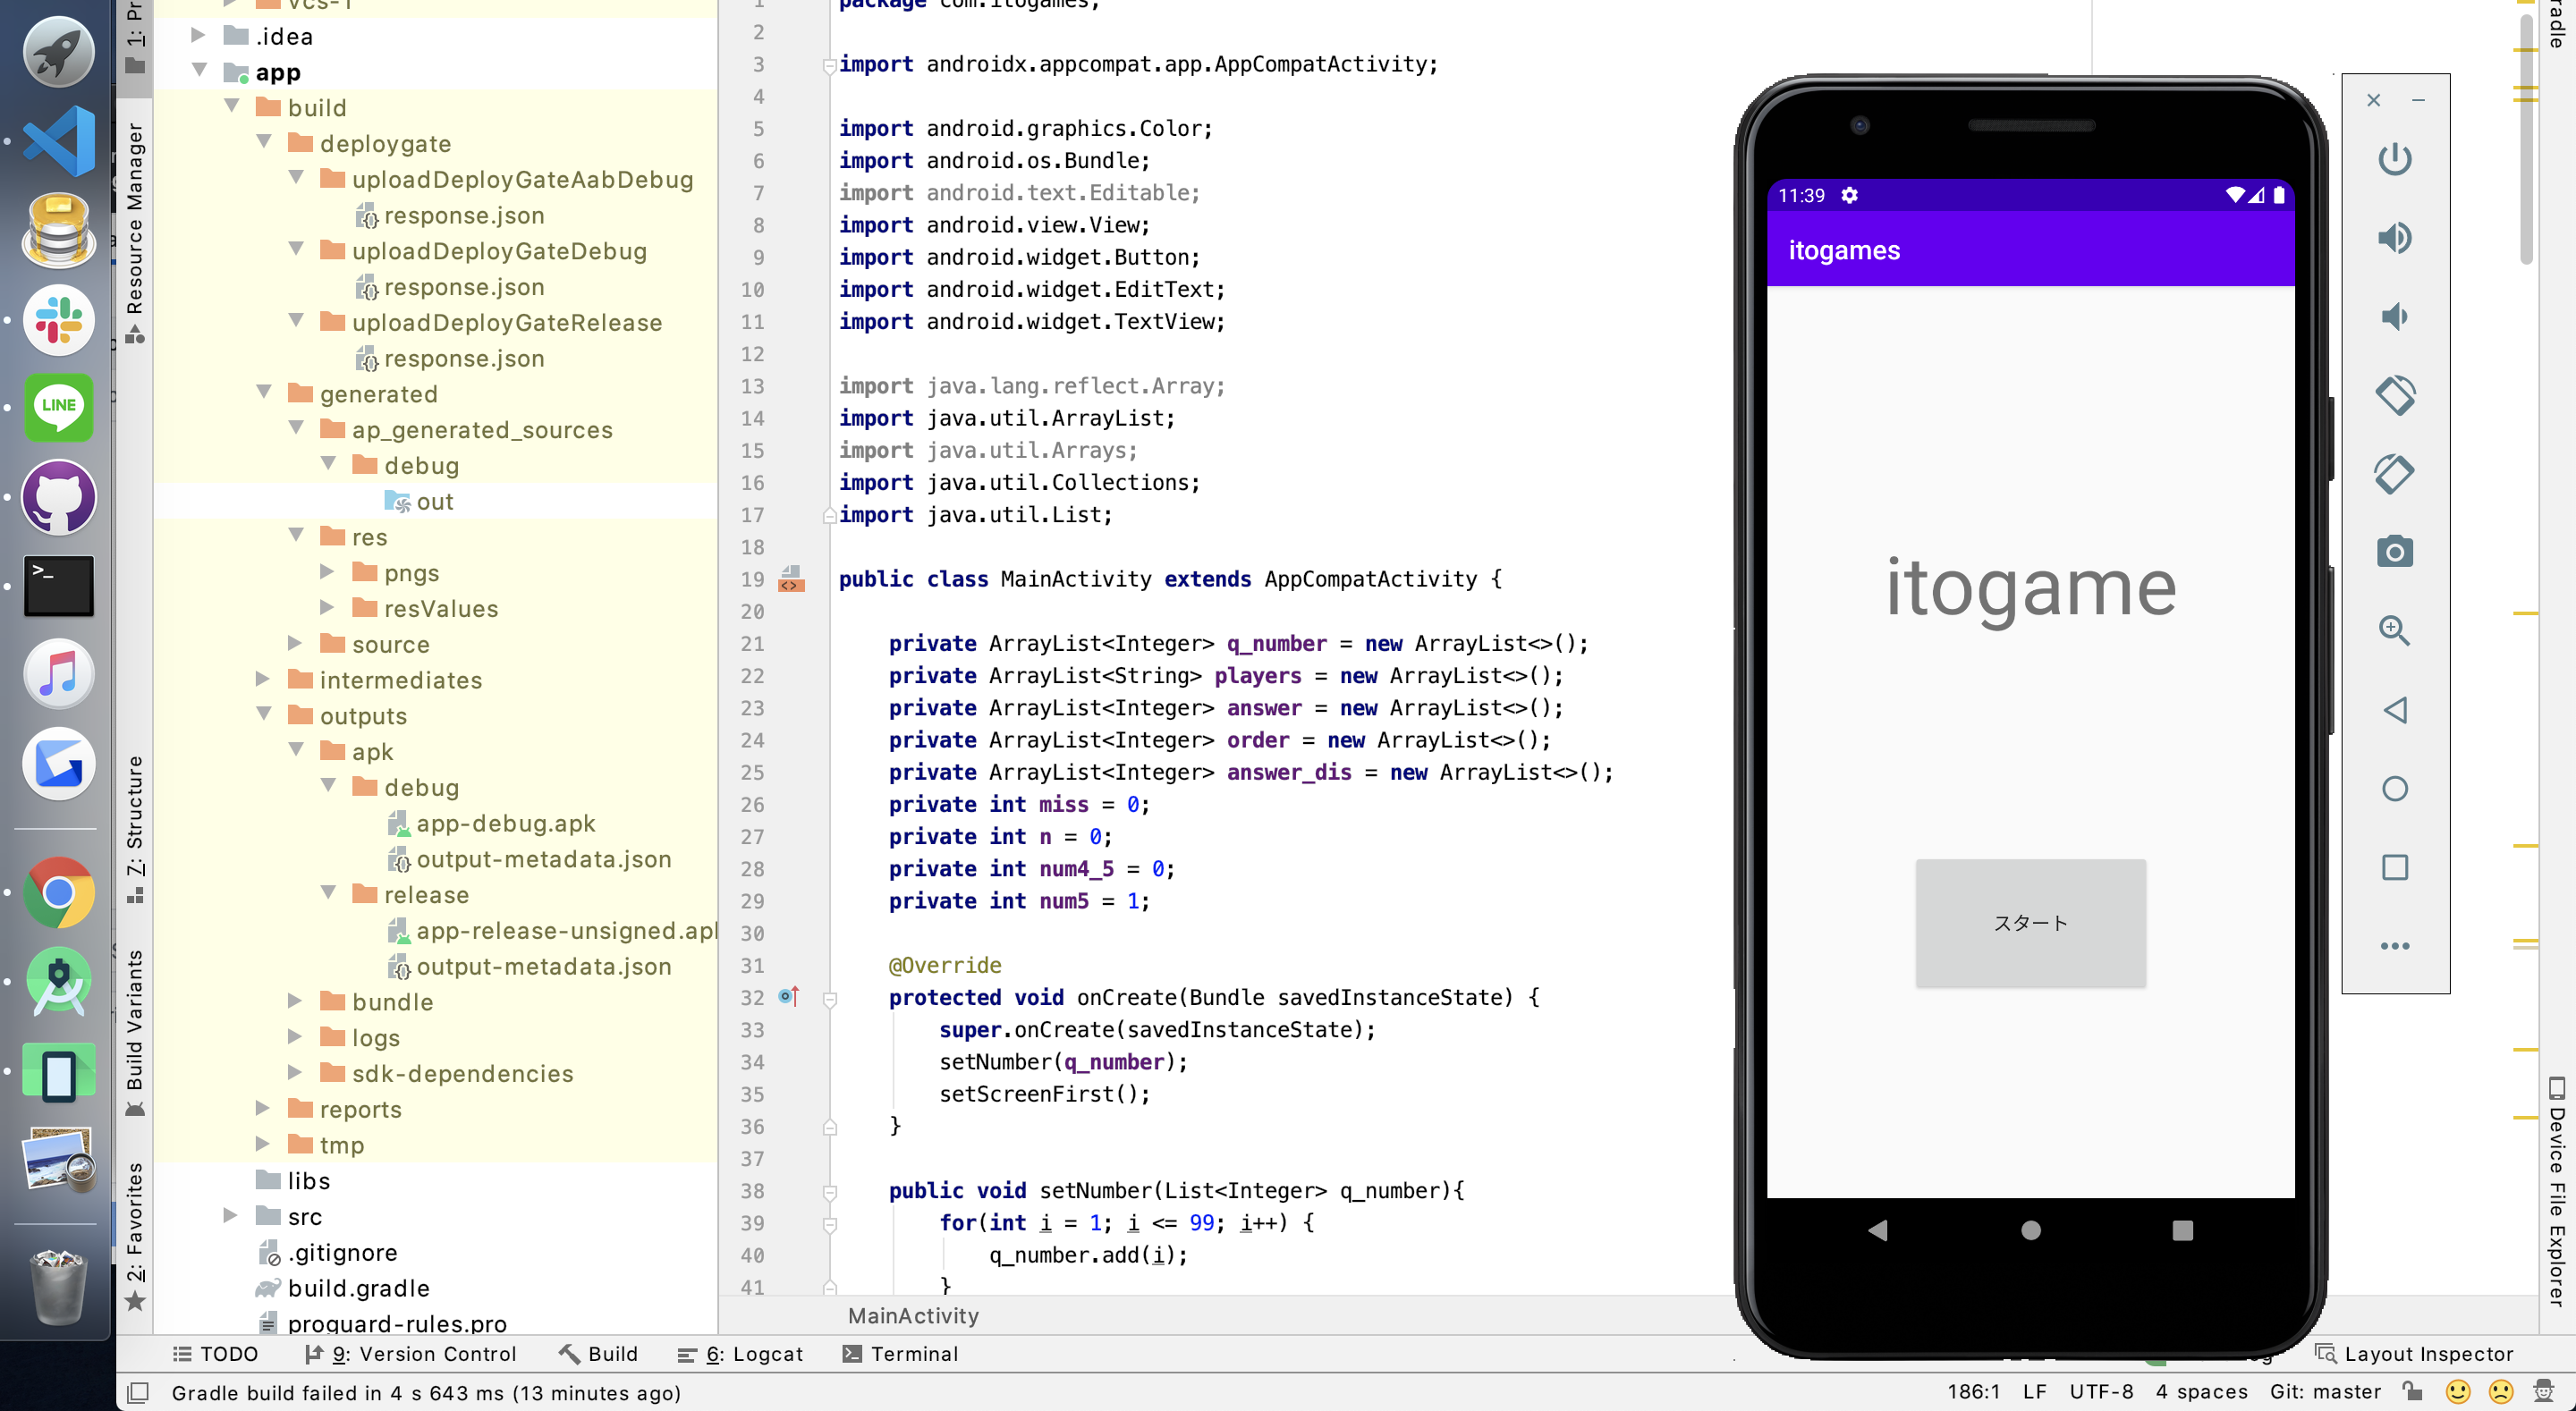Take emulator screenshot with camera icon
Viewport: 2576px width, 1411px height.
pos(2394,552)
